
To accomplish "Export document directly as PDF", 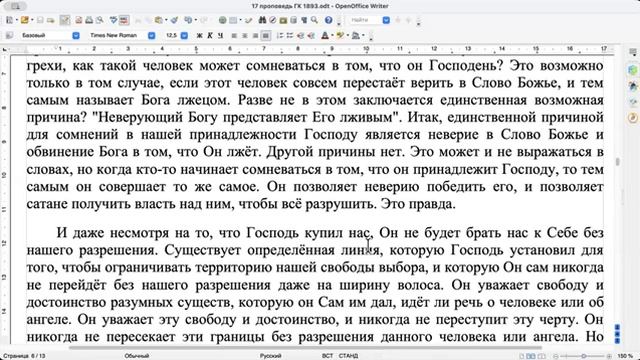I will [78, 20].
